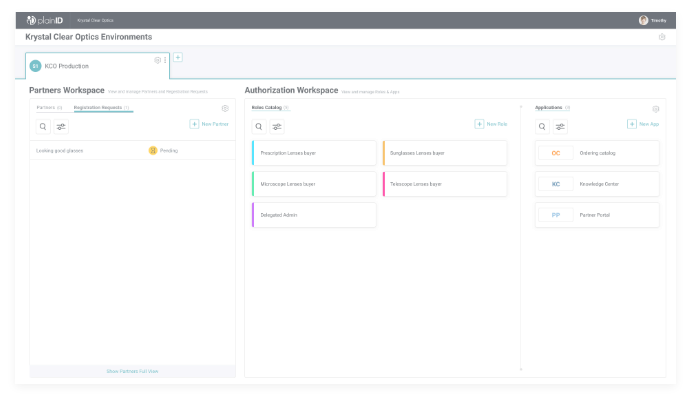691x402 pixels.
Task: Click the New Role button
Action: [491, 124]
